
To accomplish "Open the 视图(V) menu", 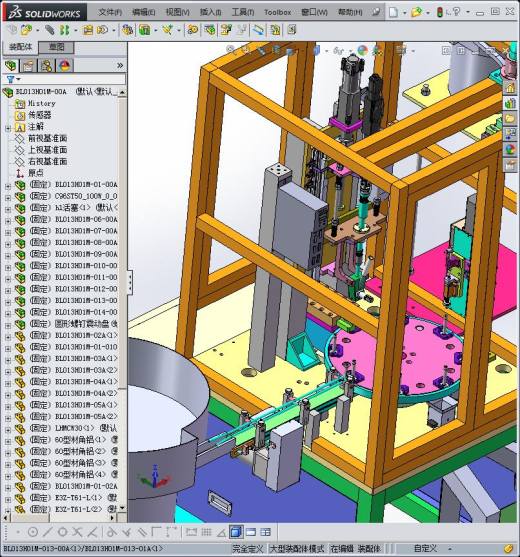I will [177, 12].
